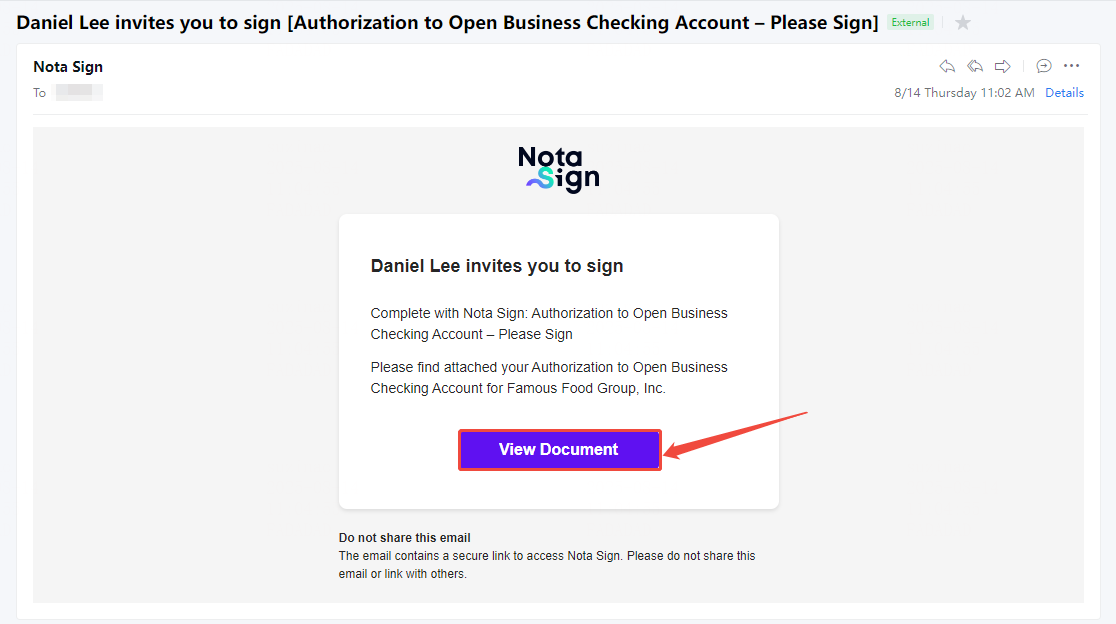
Task: Click the blurred recipient address
Action: coord(79,92)
